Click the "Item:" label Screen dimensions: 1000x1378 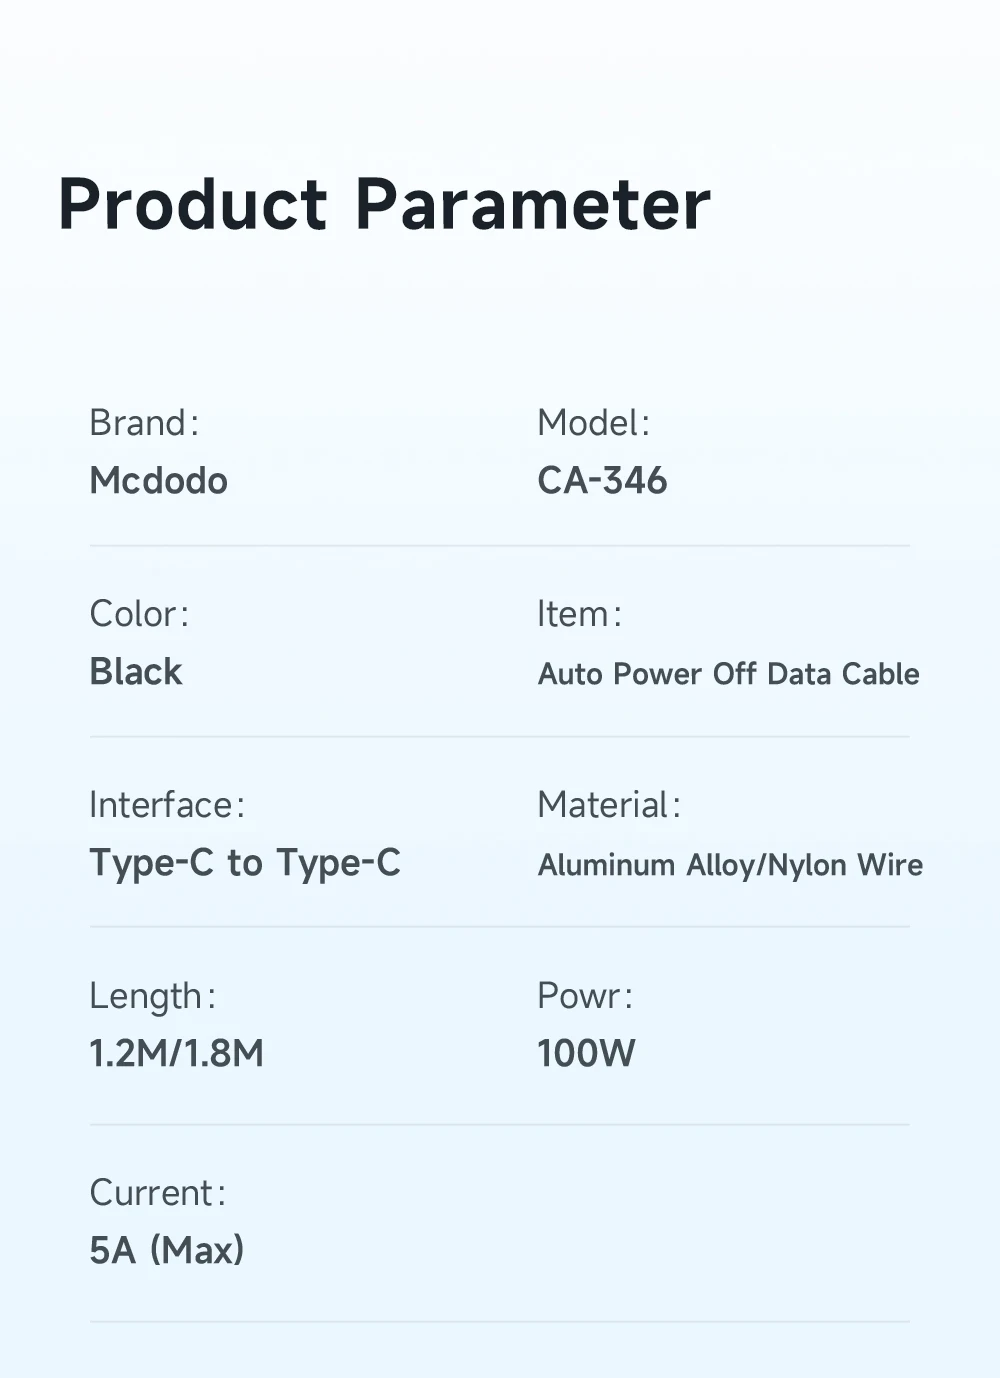coord(579,614)
